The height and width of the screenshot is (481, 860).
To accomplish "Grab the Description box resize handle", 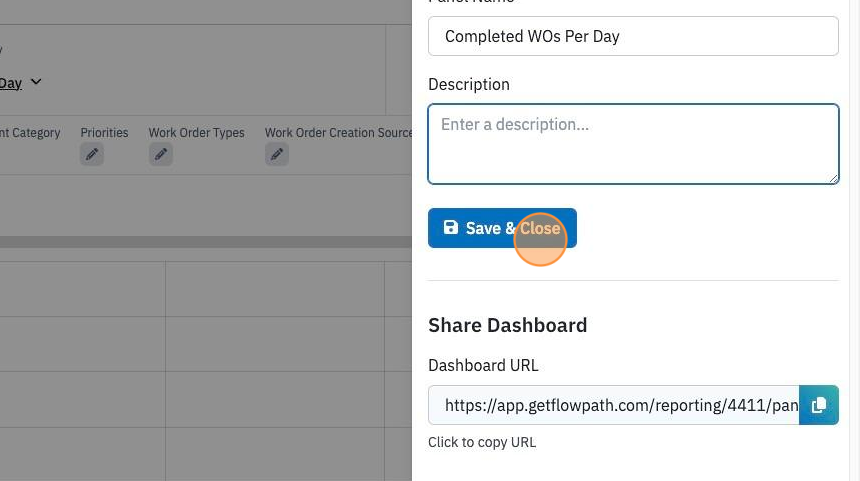I will click(x=834, y=179).
